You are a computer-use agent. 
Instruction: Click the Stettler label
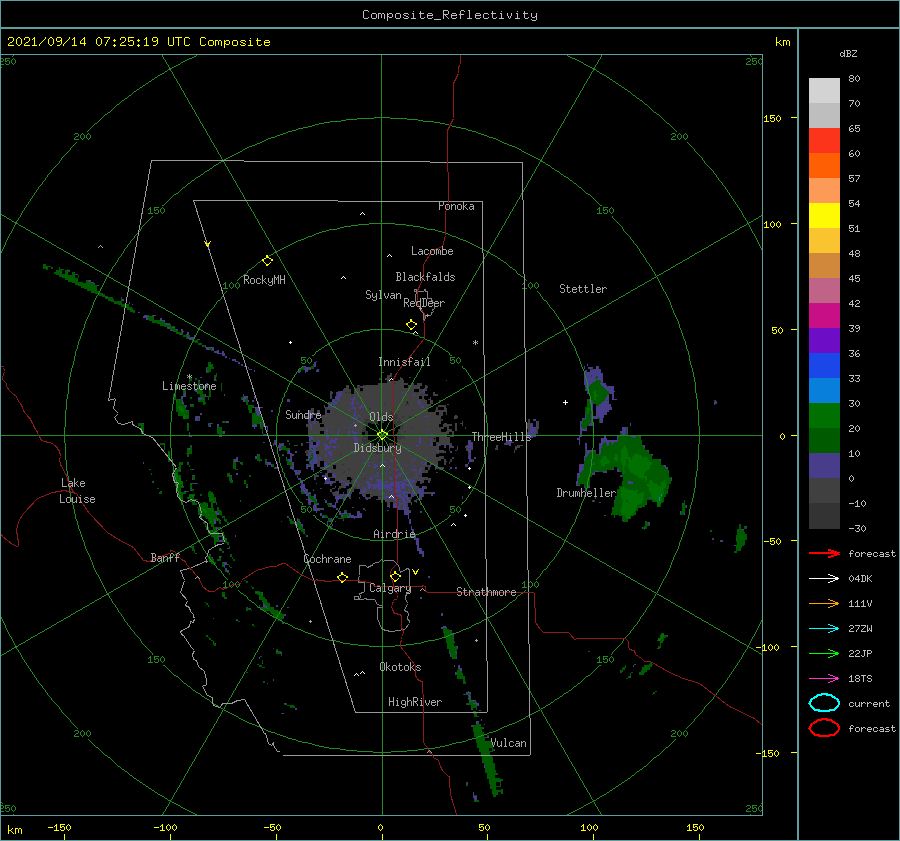click(x=583, y=289)
